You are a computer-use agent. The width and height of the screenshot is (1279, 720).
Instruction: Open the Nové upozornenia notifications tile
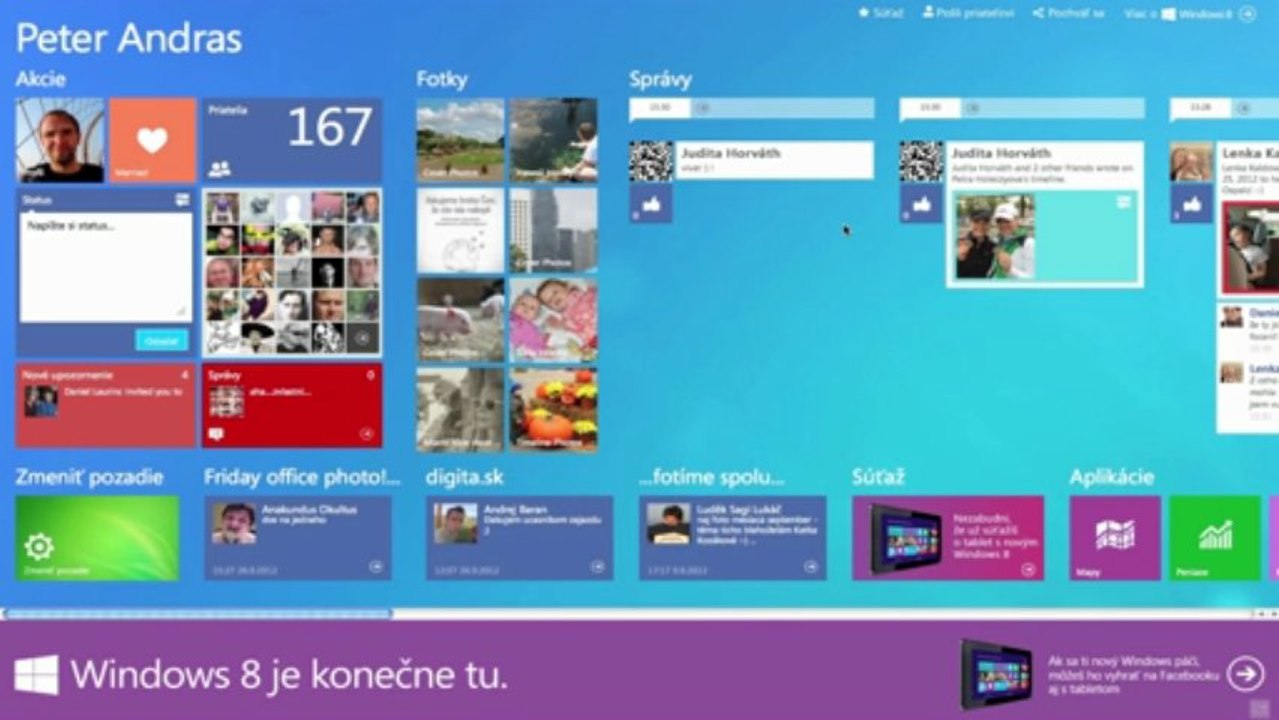(x=106, y=405)
